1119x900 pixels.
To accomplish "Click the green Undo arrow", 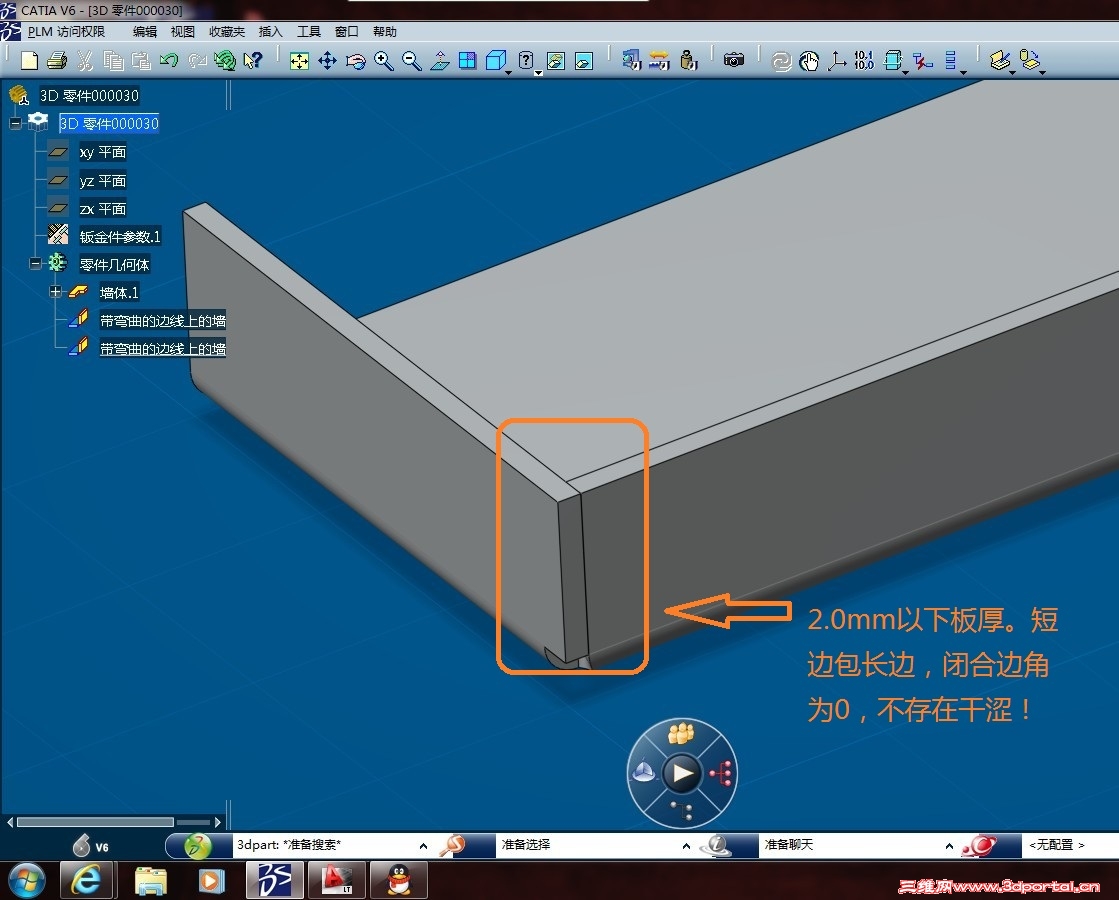I will coord(168,60).
